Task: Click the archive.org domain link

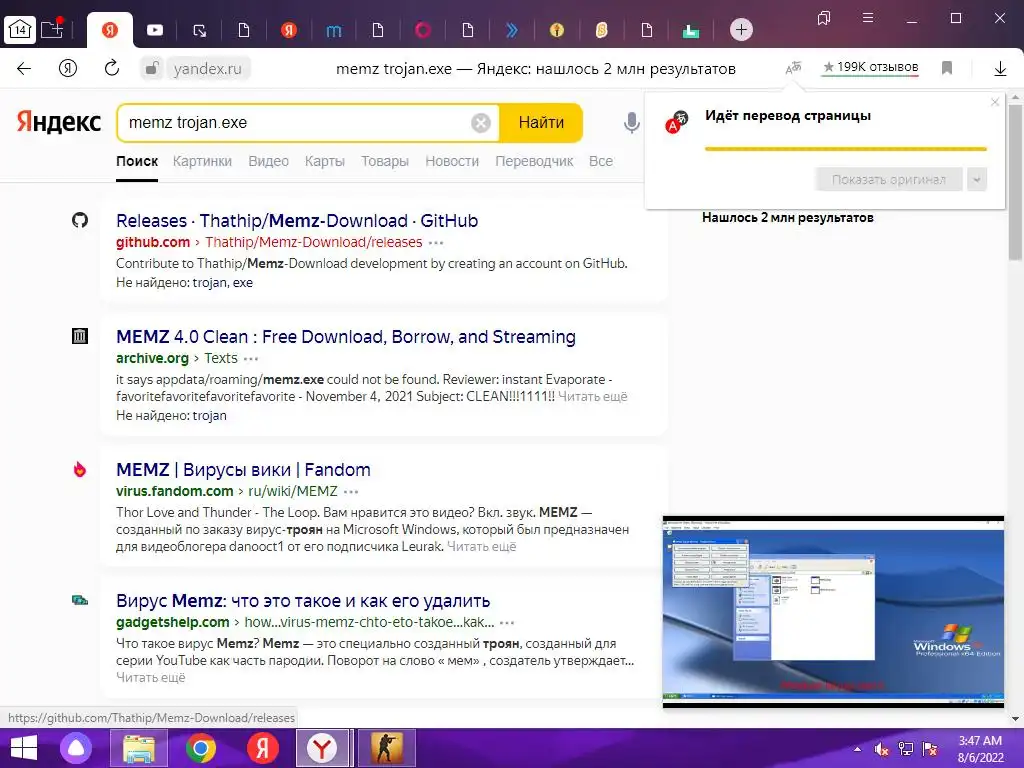Action: tap(152, 359)
